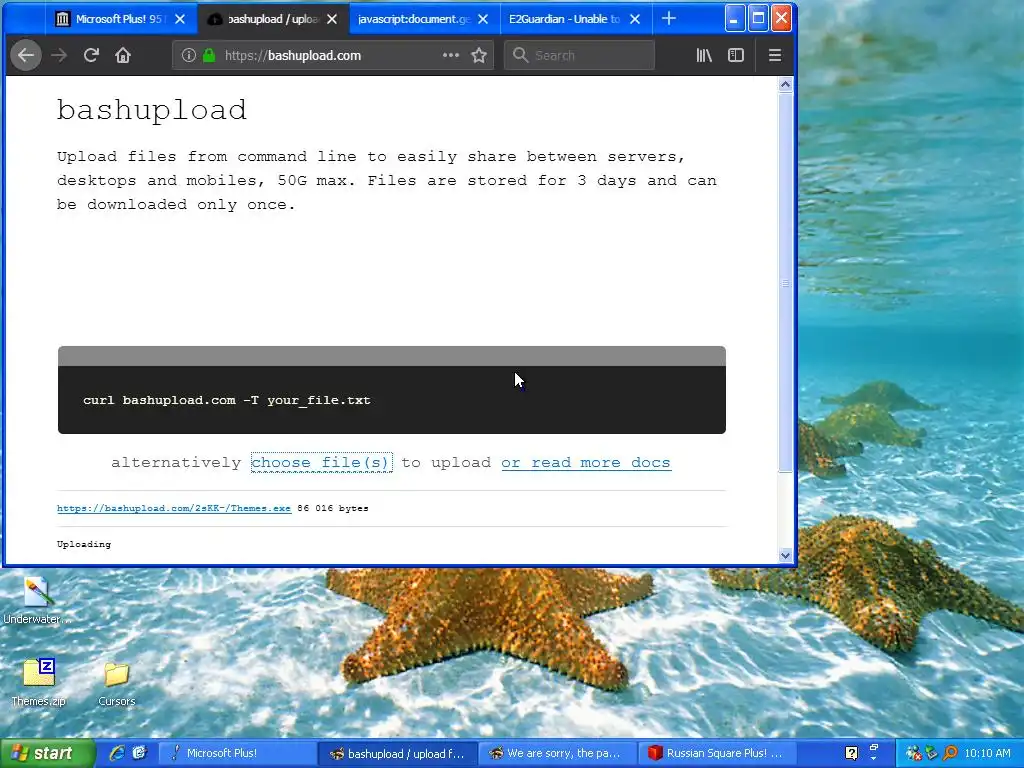Select the Cursors folder on desktop
This screenshot has width=1024, height=768.
click(117, 684)
